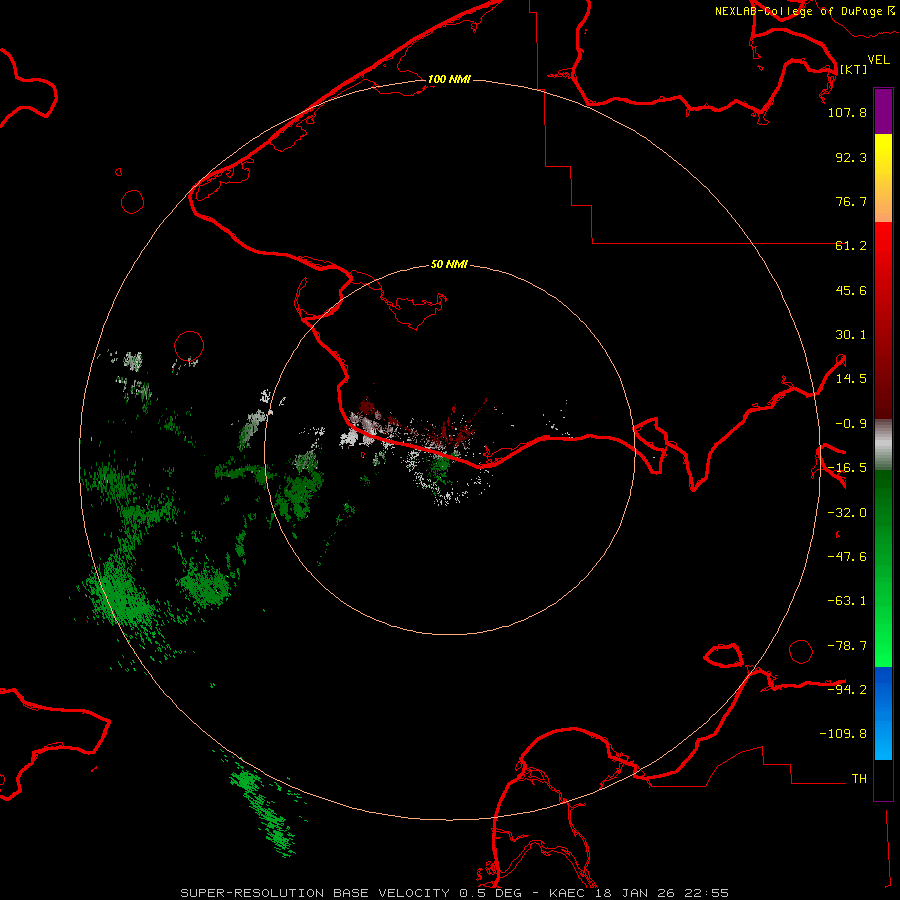This screenshot has height=900, width=900.
Task: Select the 107.8 velocity scale value
Action: pos(847,112)
